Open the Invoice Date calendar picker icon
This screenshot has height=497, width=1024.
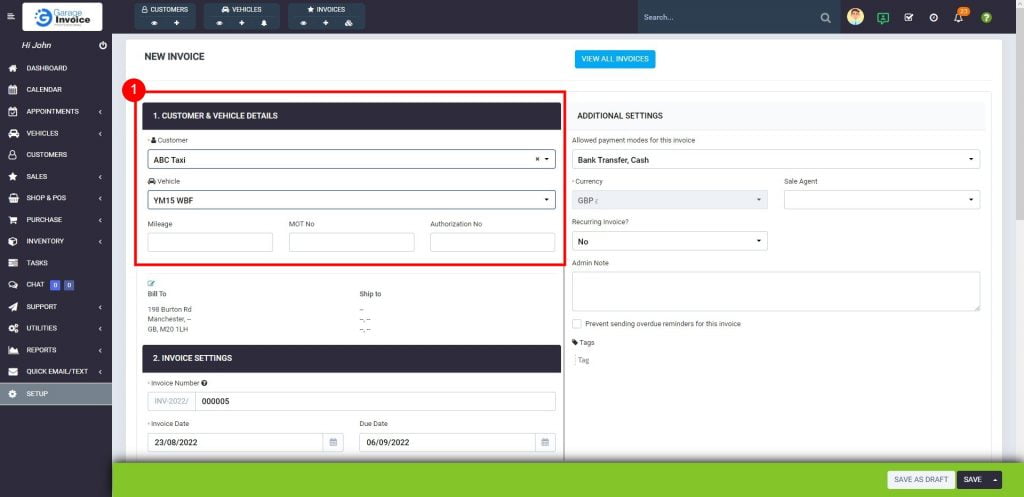coord(332,442)
